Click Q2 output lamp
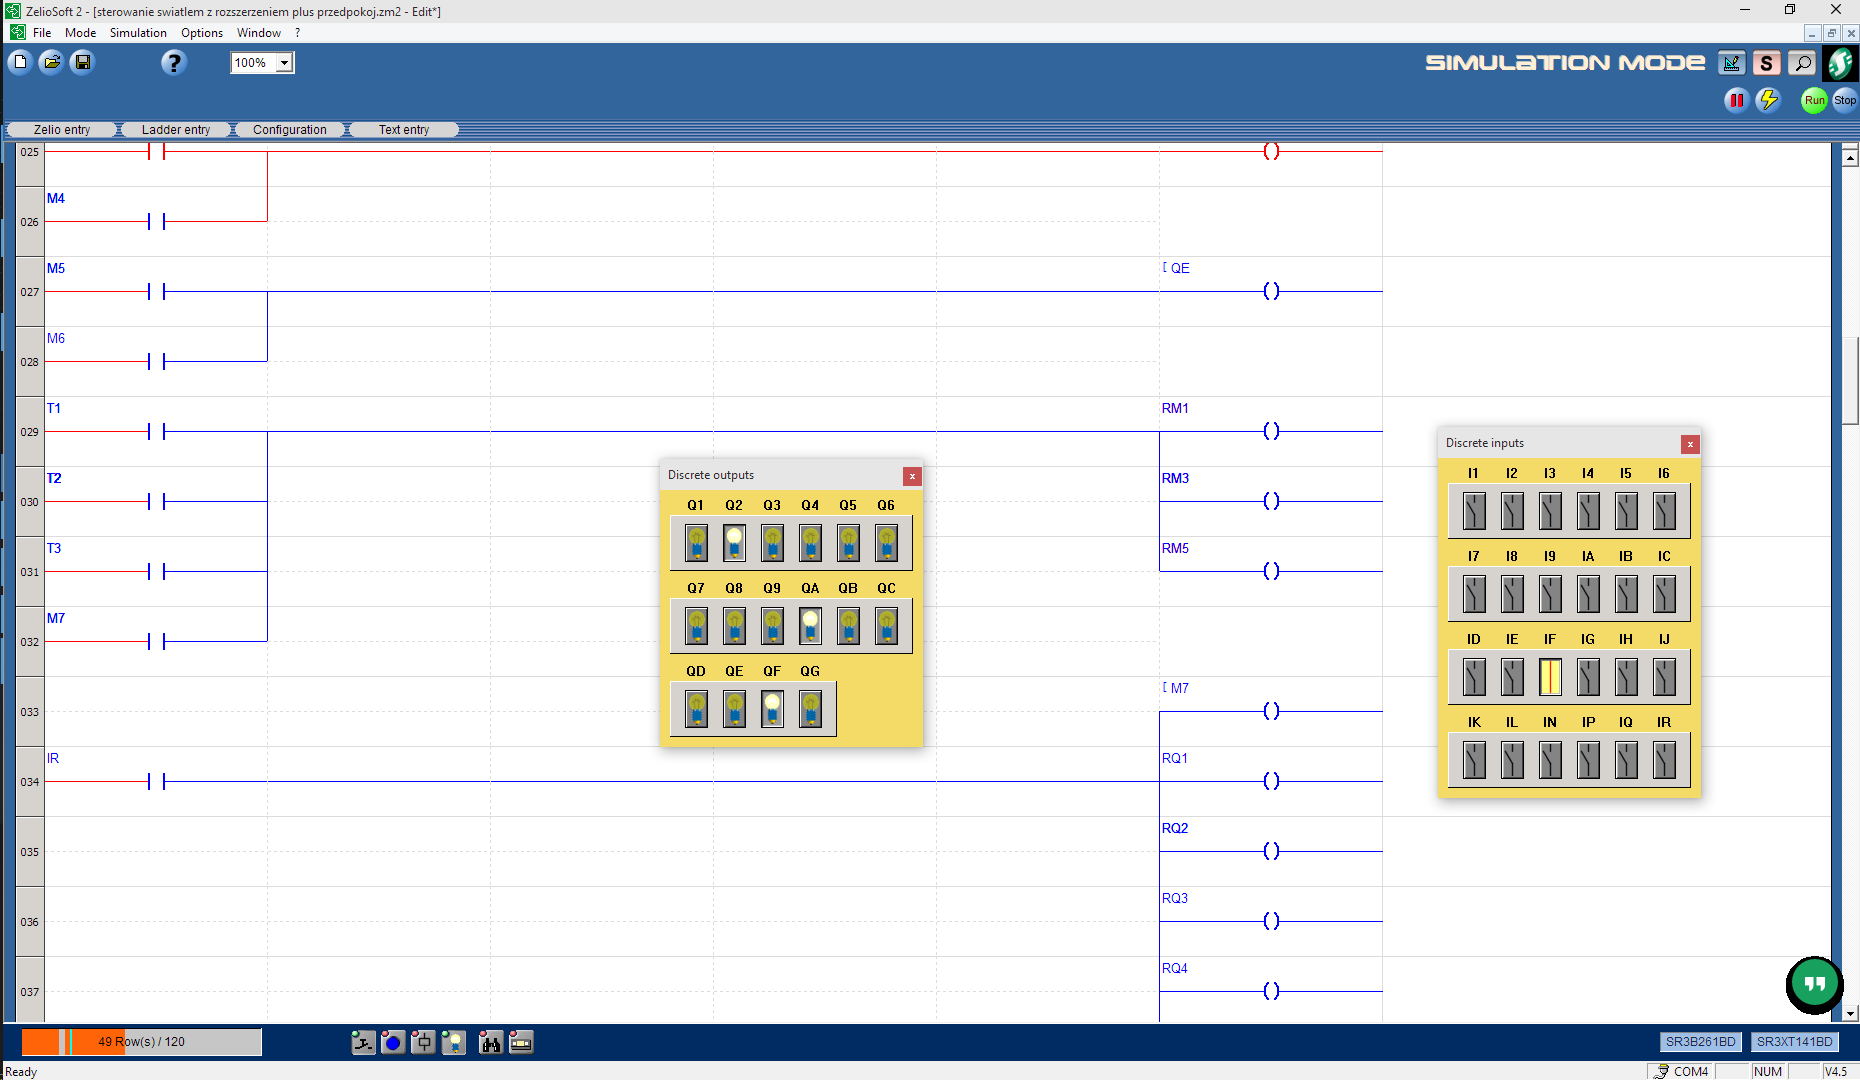The width and height of the screenshot is (1860, 1080). point(734,543)
